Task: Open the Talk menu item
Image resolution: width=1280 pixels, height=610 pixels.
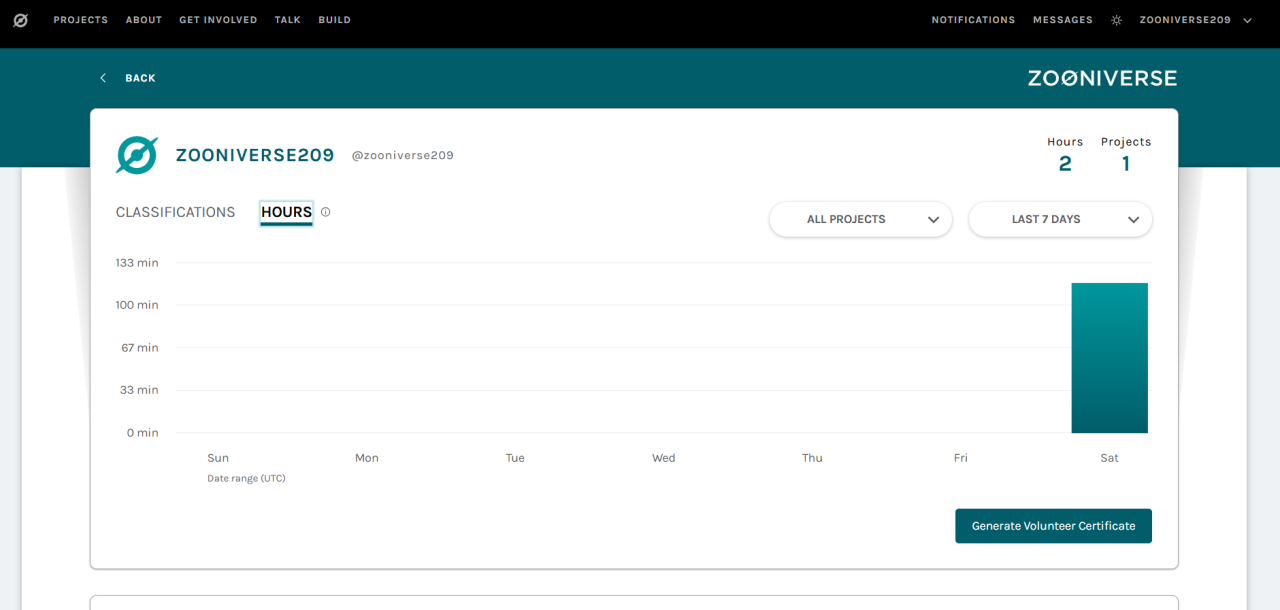Action: tap(288, 20)
